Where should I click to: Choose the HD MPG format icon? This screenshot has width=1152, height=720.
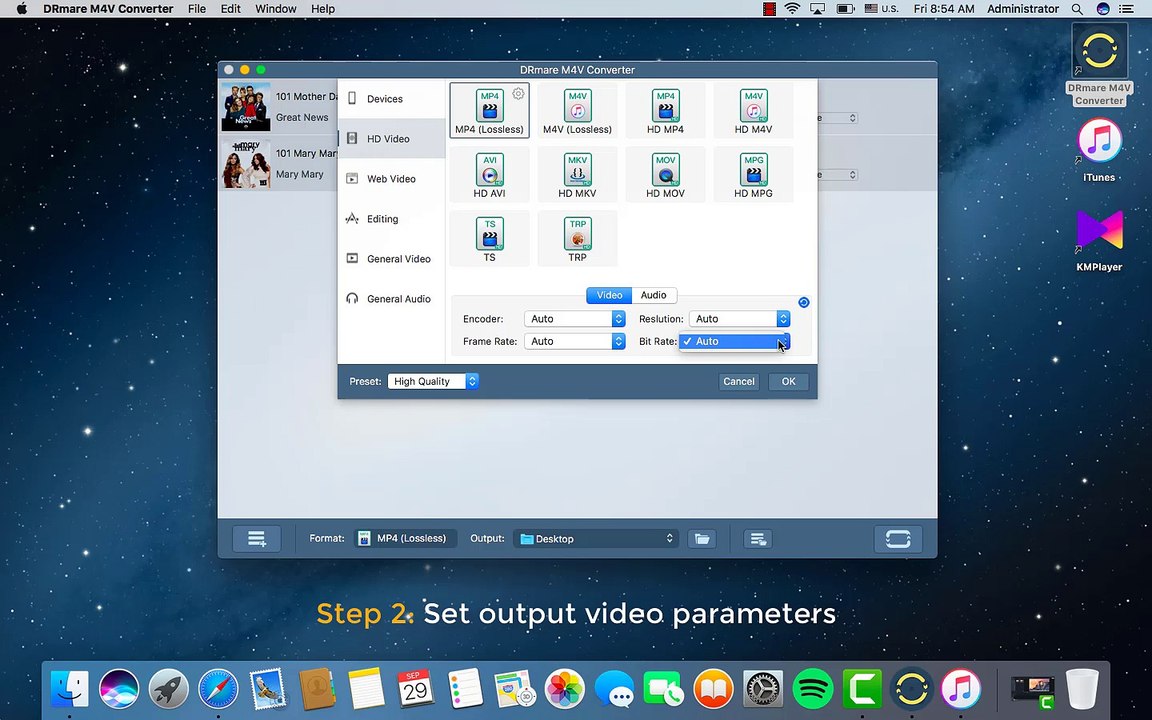tap(753, 175)
